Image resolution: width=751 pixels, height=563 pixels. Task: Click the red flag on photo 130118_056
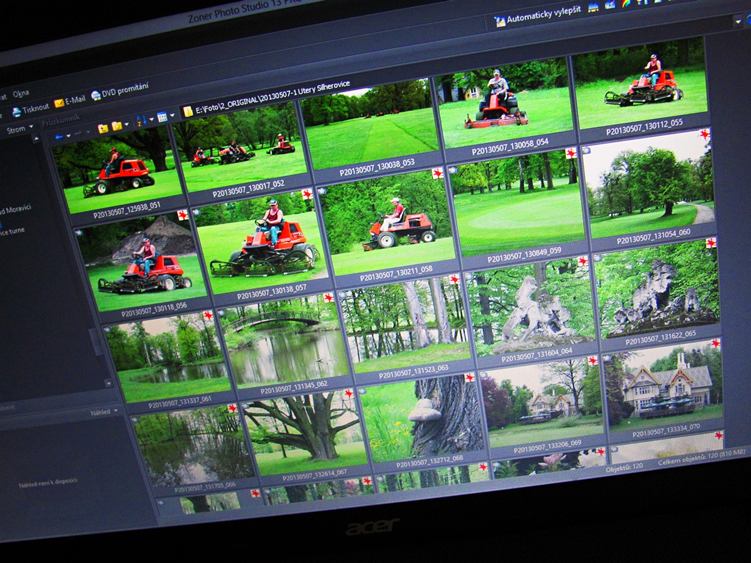[x=182, y=215]
